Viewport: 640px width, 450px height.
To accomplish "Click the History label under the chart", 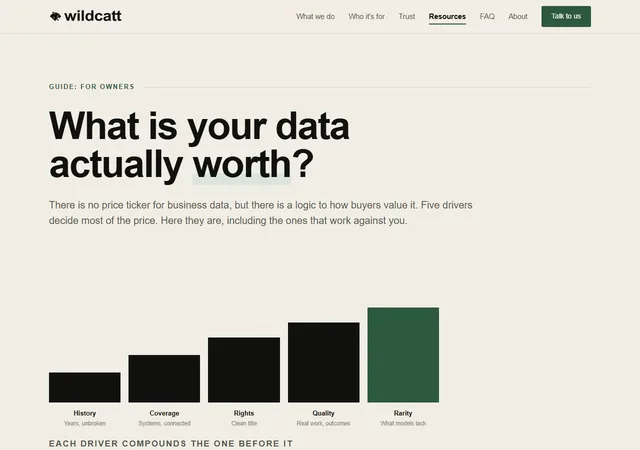I will pyautogui.click(x=84, y=413).
